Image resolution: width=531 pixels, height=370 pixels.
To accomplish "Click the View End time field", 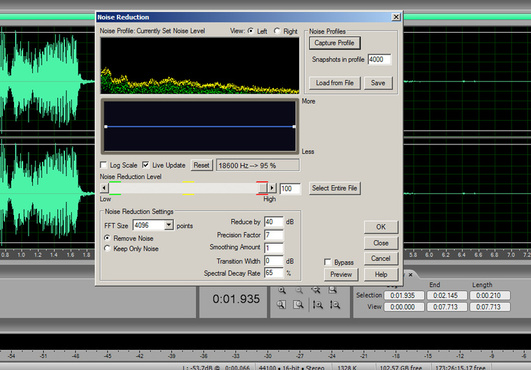I will point(447,307).
